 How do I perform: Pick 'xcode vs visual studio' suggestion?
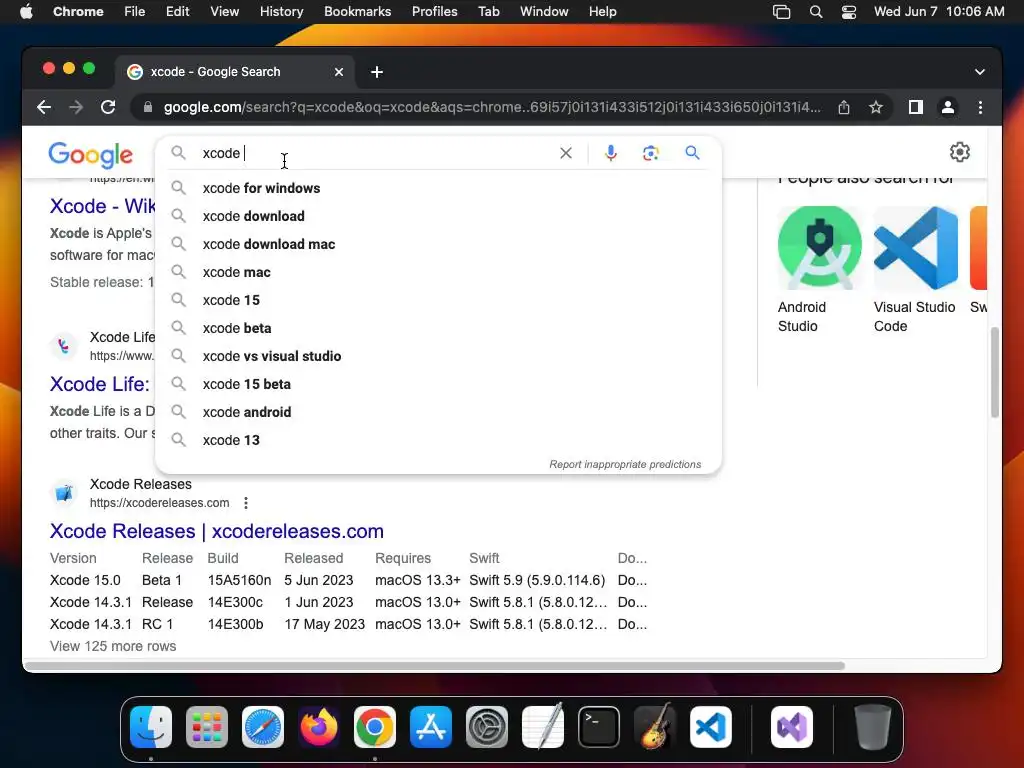click(438, 357)
